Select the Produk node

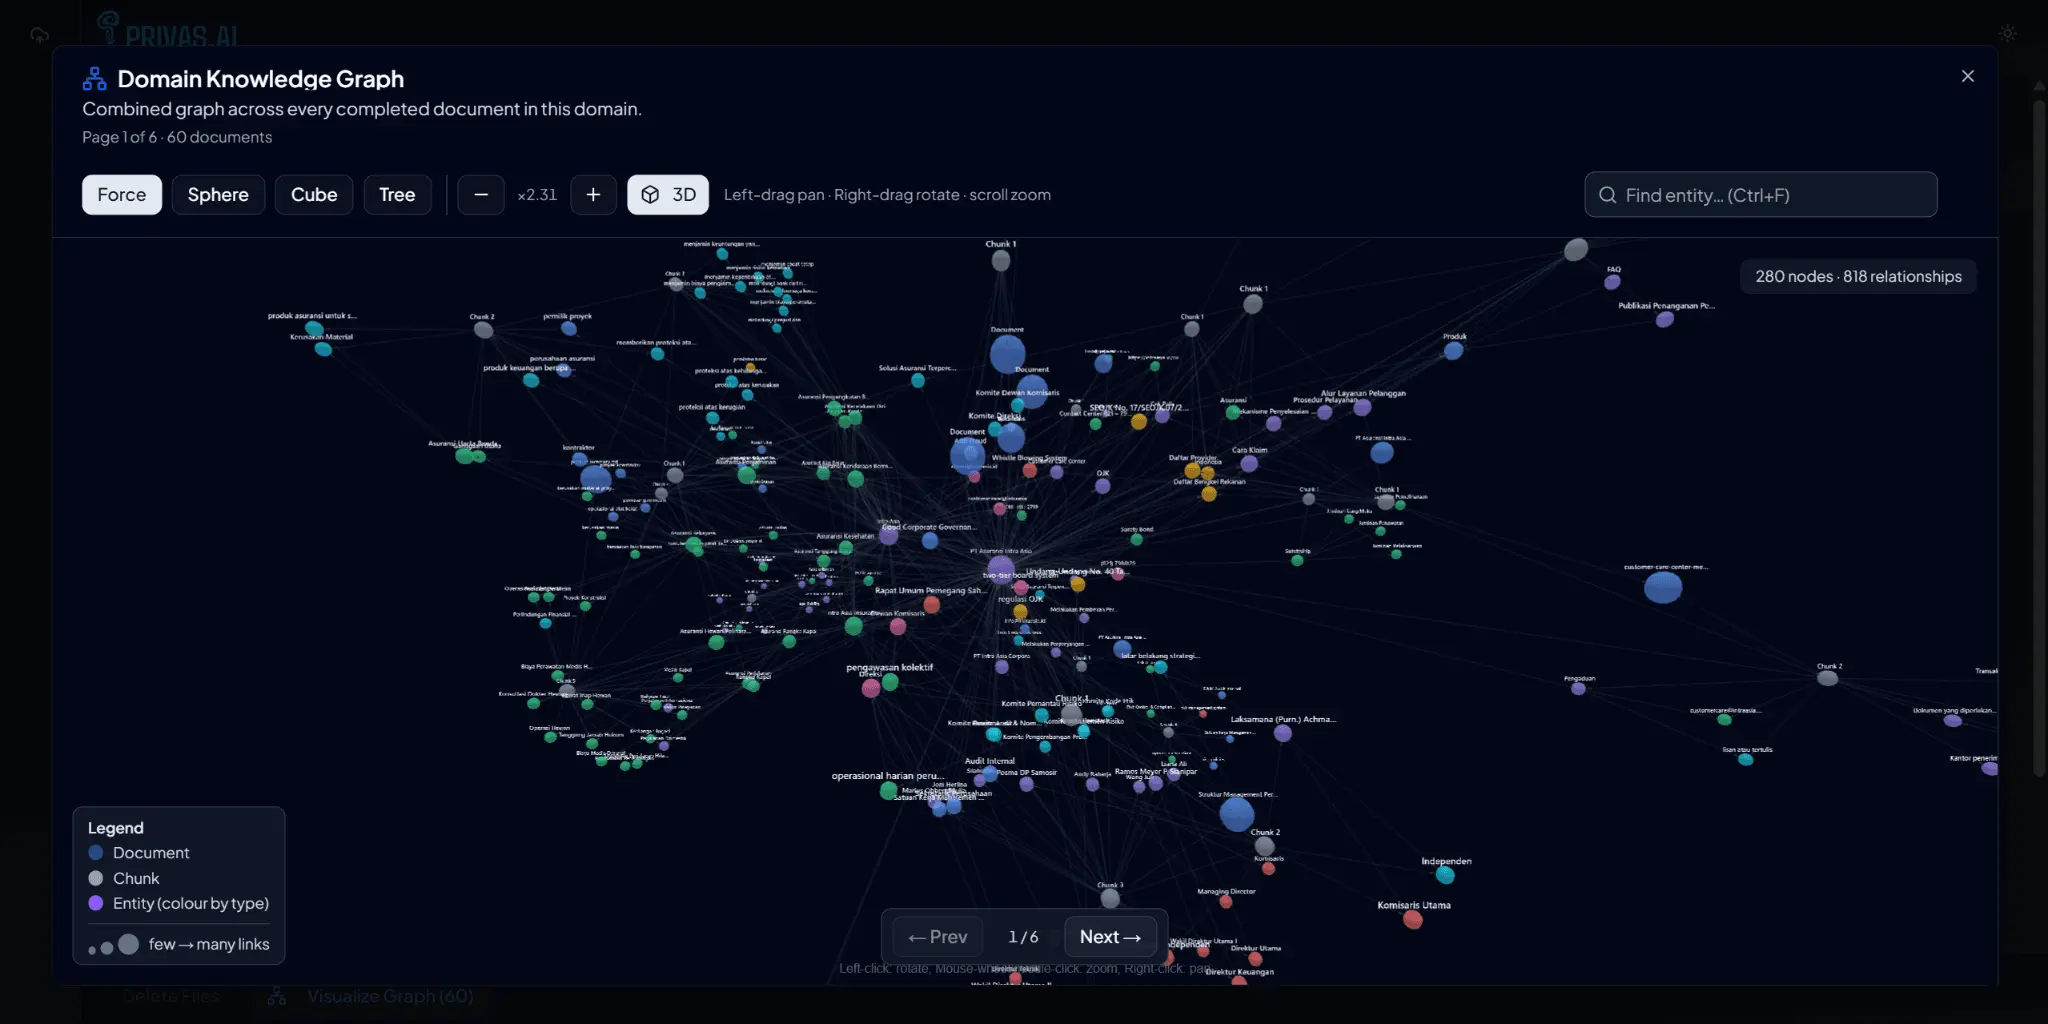pos(1454,350)
